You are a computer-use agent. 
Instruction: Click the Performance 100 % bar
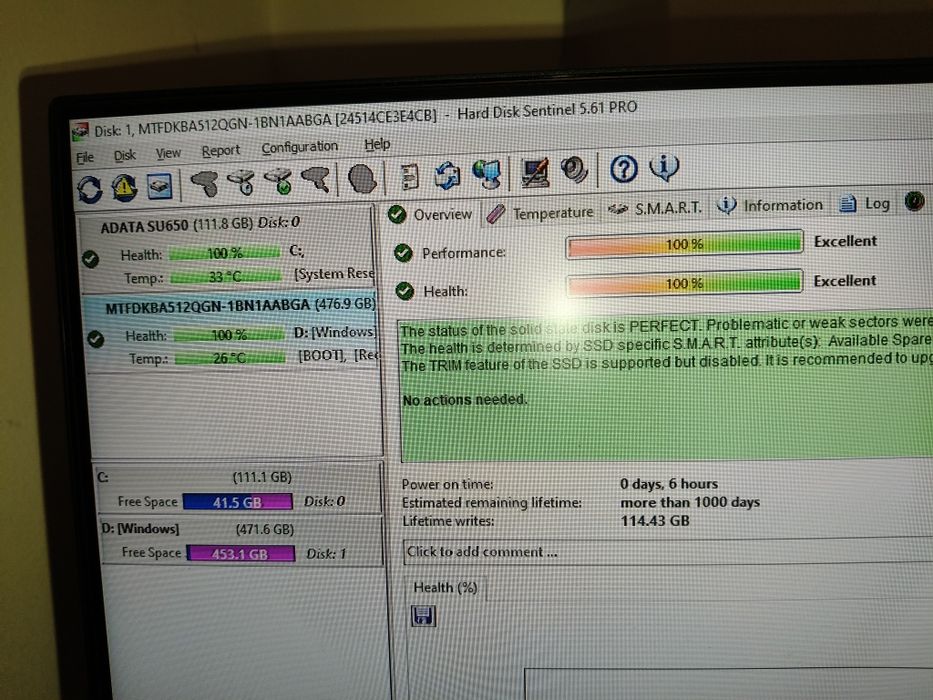pos(684,244)
